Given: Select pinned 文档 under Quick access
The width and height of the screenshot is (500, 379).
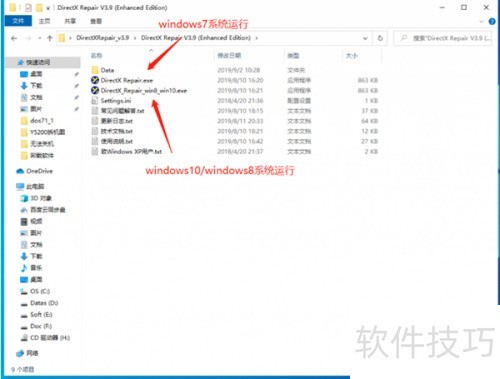Looking at the screenshot, I should coord(36,97).
